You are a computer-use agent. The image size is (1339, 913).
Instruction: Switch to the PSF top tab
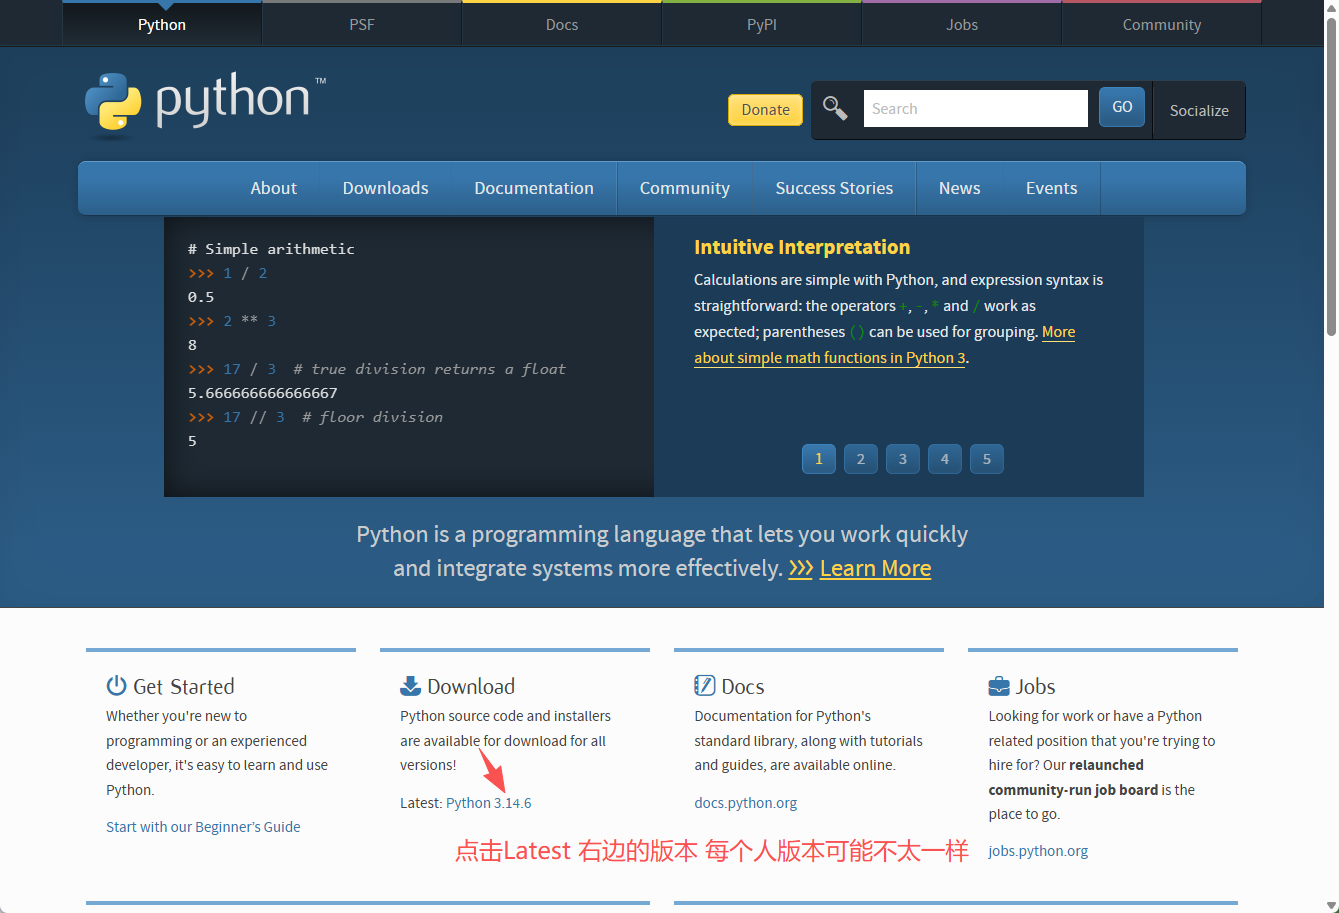[362, 24]
